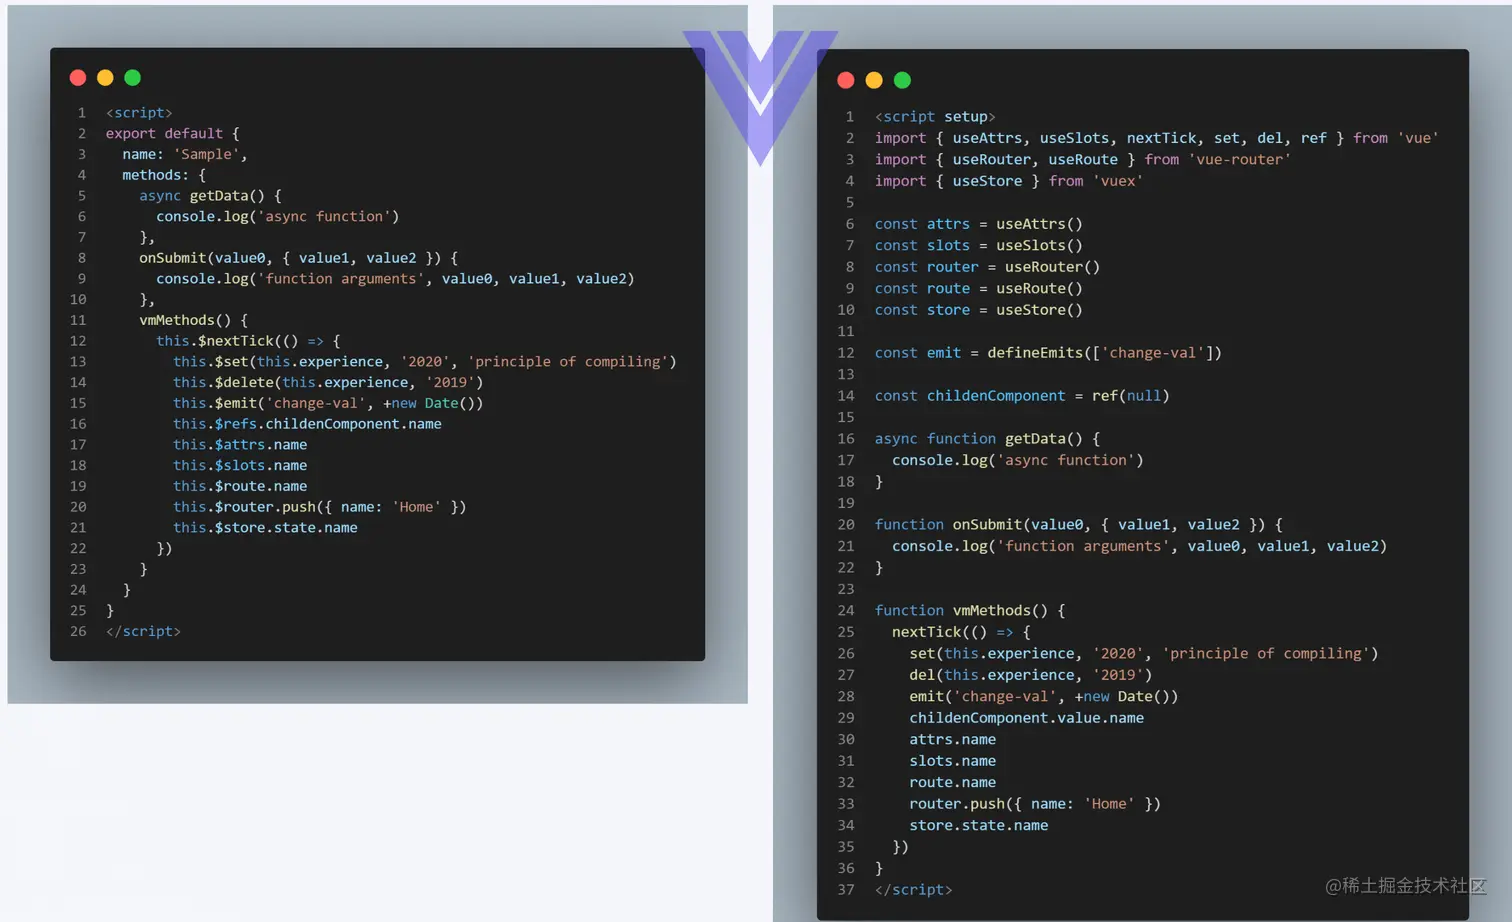This screenshot has height=922, width=1512.
Task: Click 'async getData() {' in Options API snippet
Action: point(210,196)
